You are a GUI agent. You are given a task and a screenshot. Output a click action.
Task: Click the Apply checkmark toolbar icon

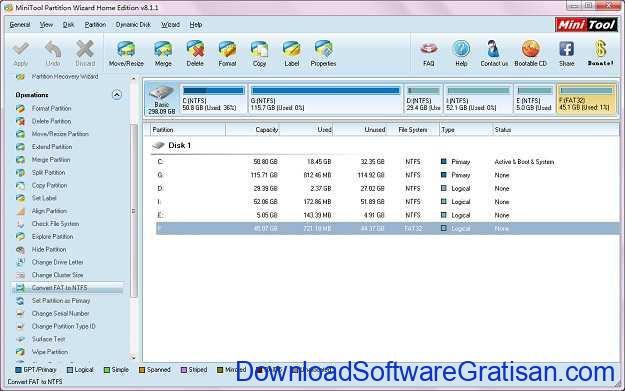pos(20,54)
